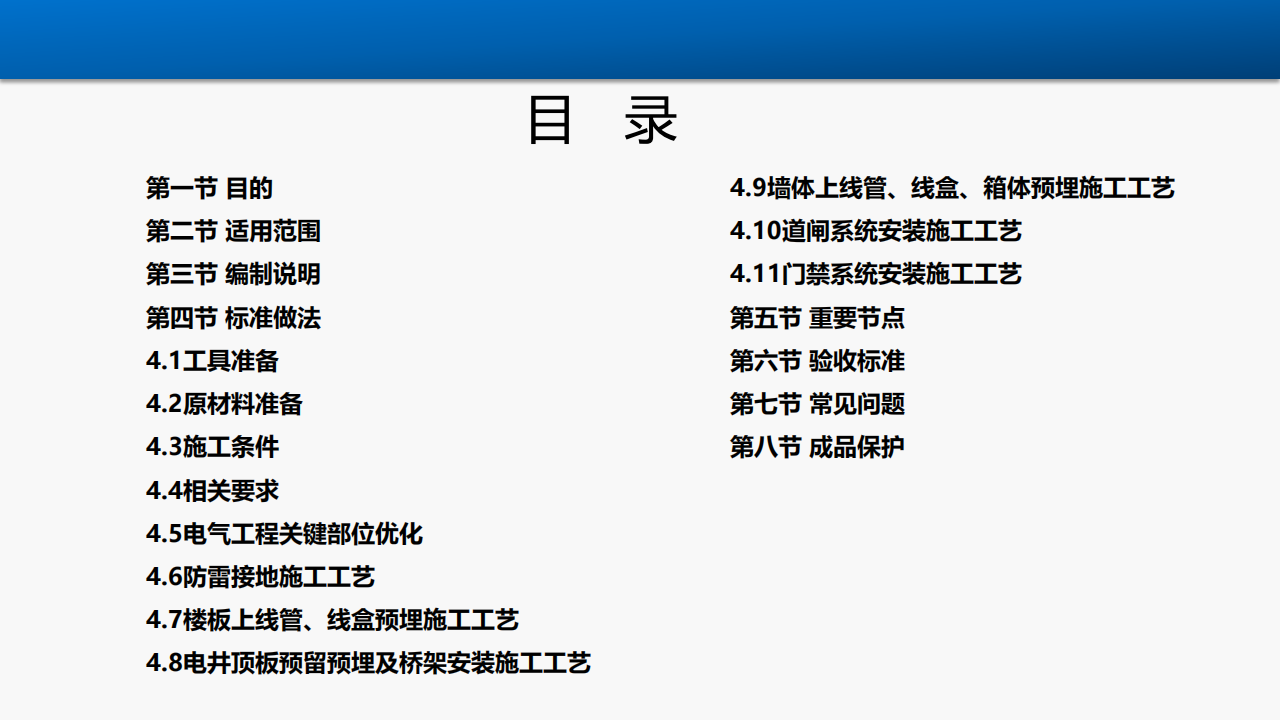Click the 第四节 标准做法 heading
The height and width of the screenshot is (720, 1280).
point(233,318)
